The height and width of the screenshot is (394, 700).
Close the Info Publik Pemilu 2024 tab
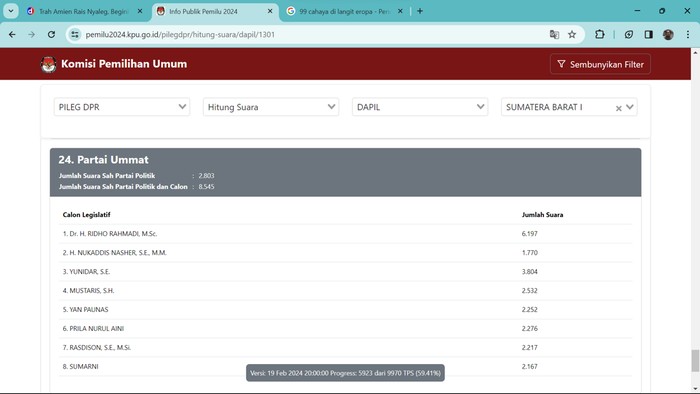(270, 11)
